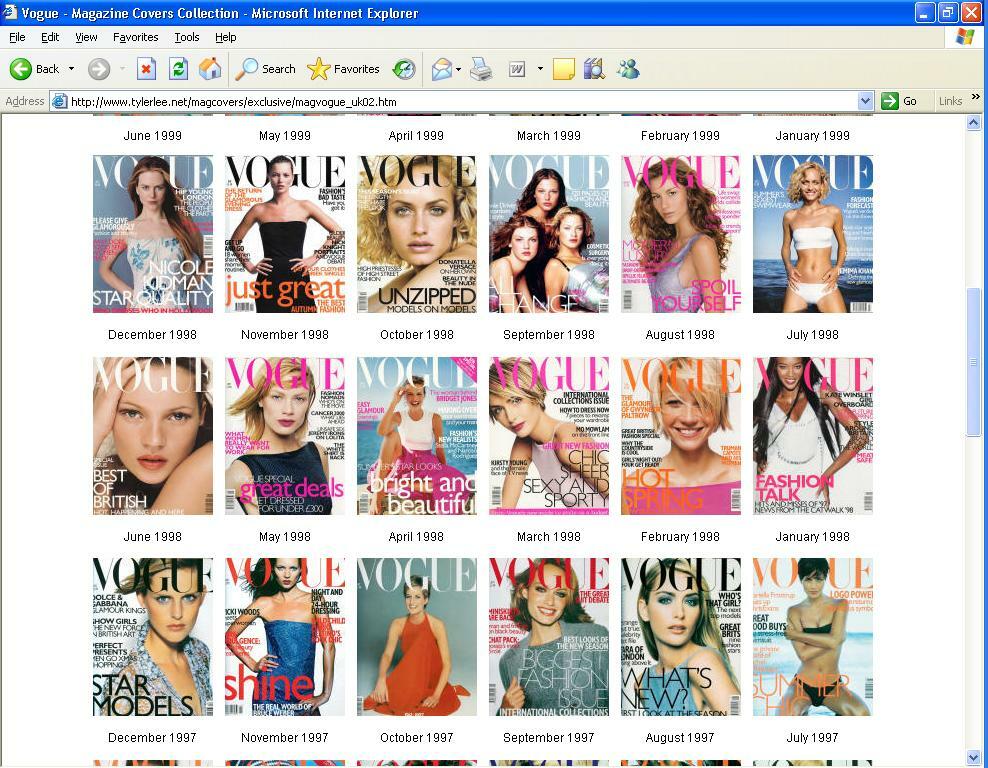
Task: Expand the address bar dropdown
Action: tap(865, 101)
